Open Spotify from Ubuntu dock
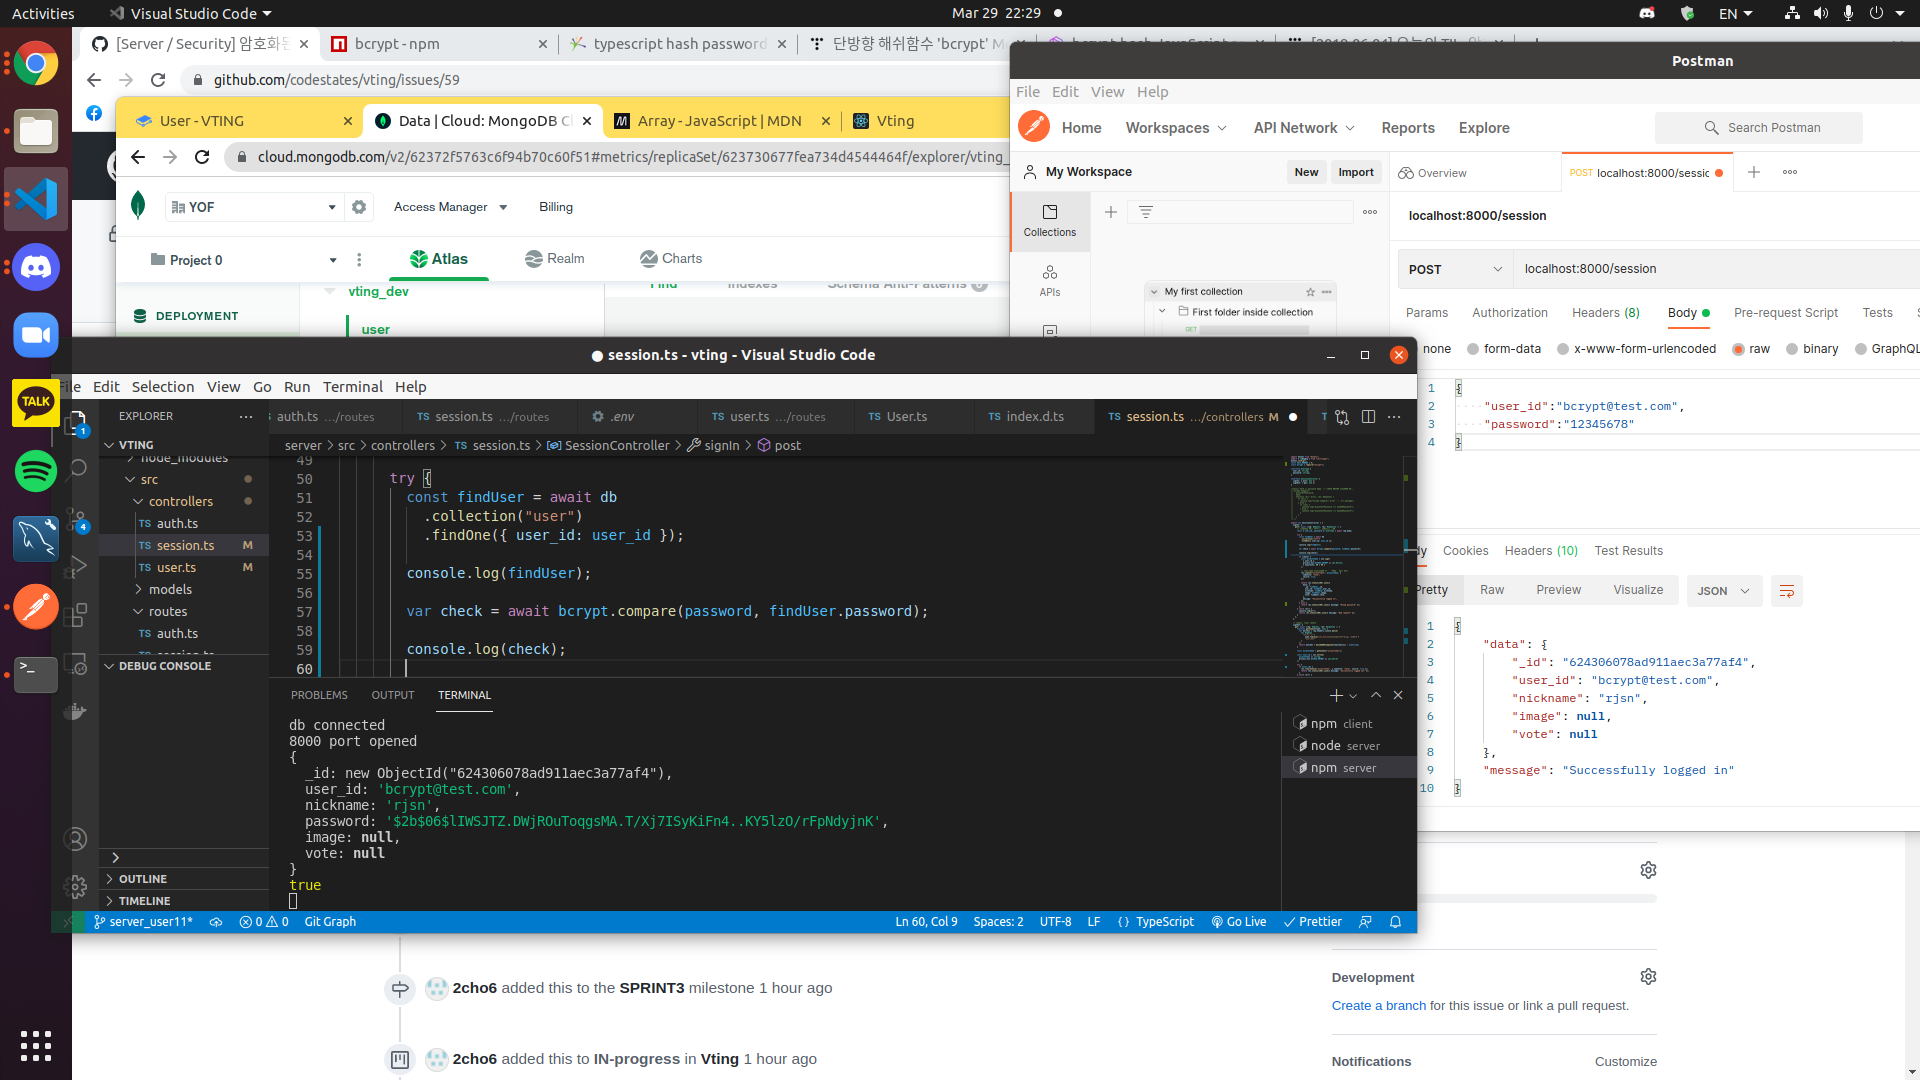1920x1080 pixels. [36, 471]
